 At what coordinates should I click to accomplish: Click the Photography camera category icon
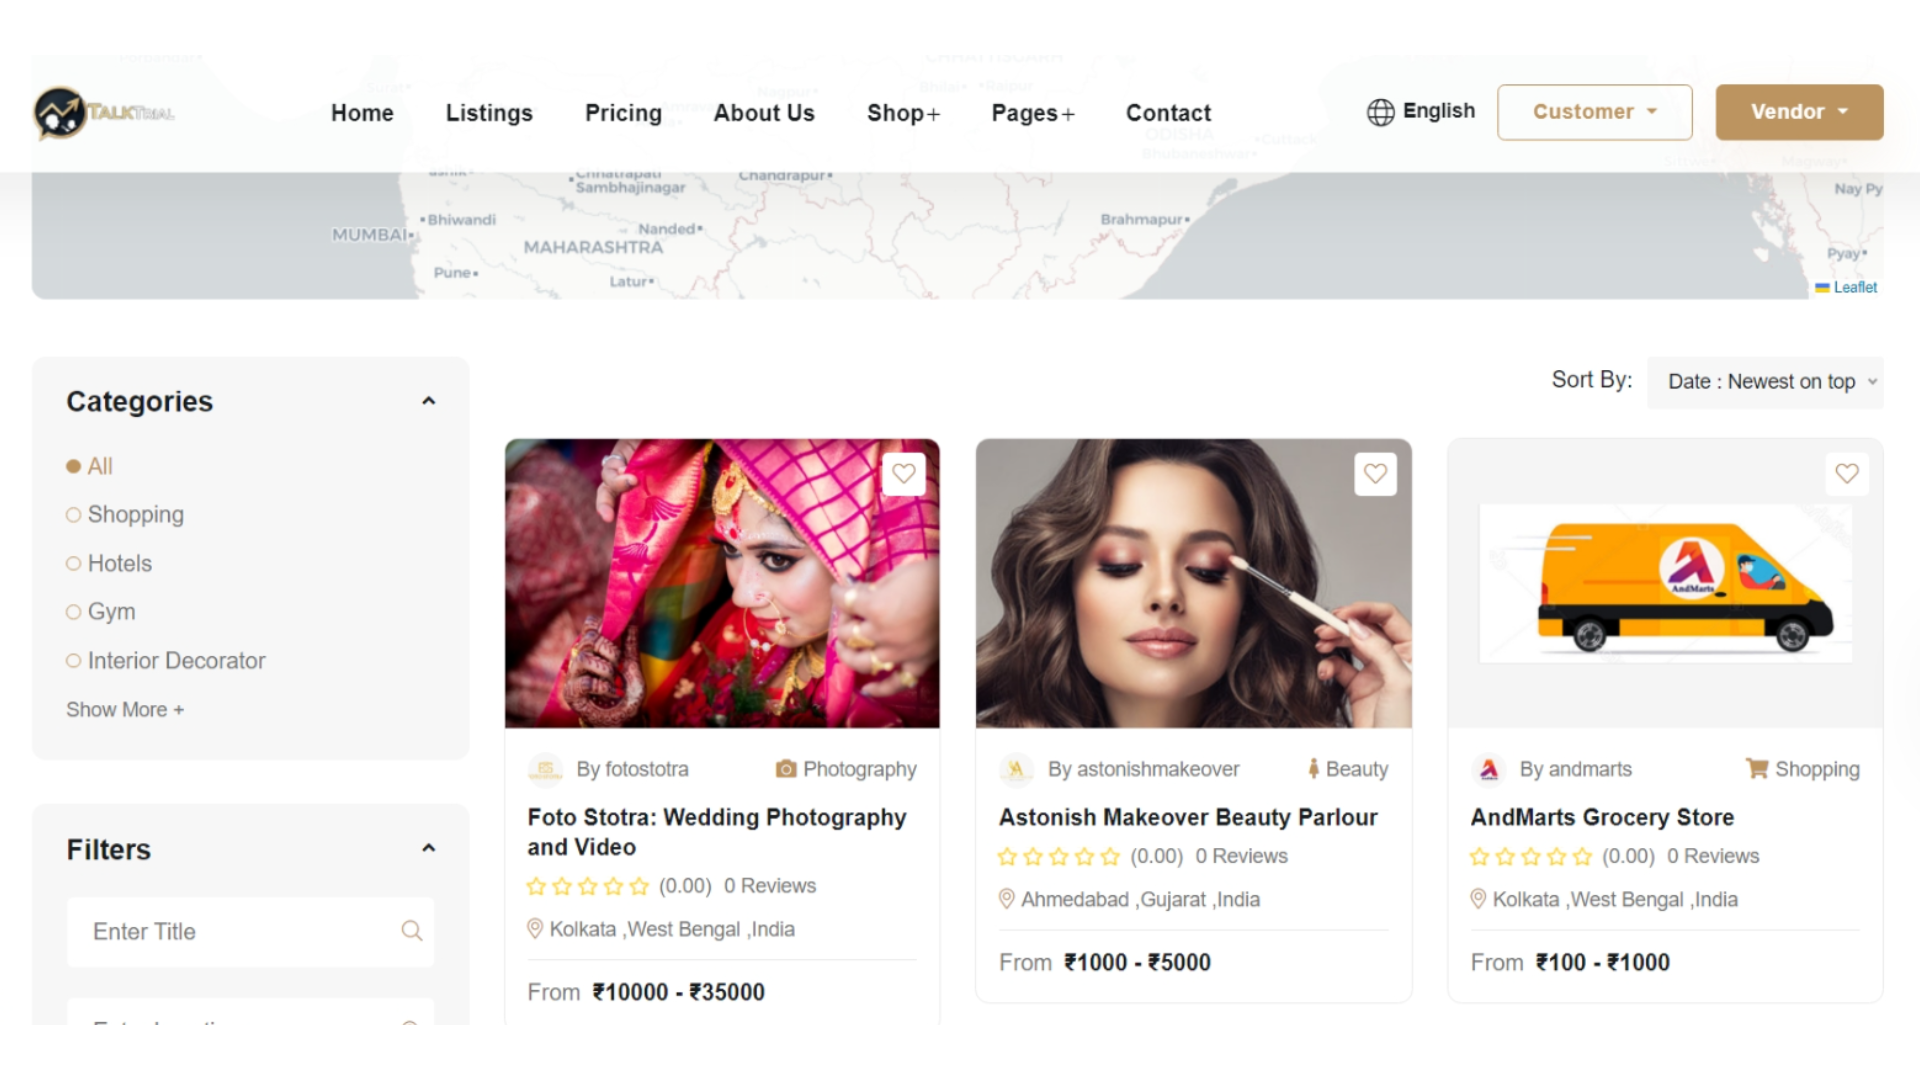(786, 769)
